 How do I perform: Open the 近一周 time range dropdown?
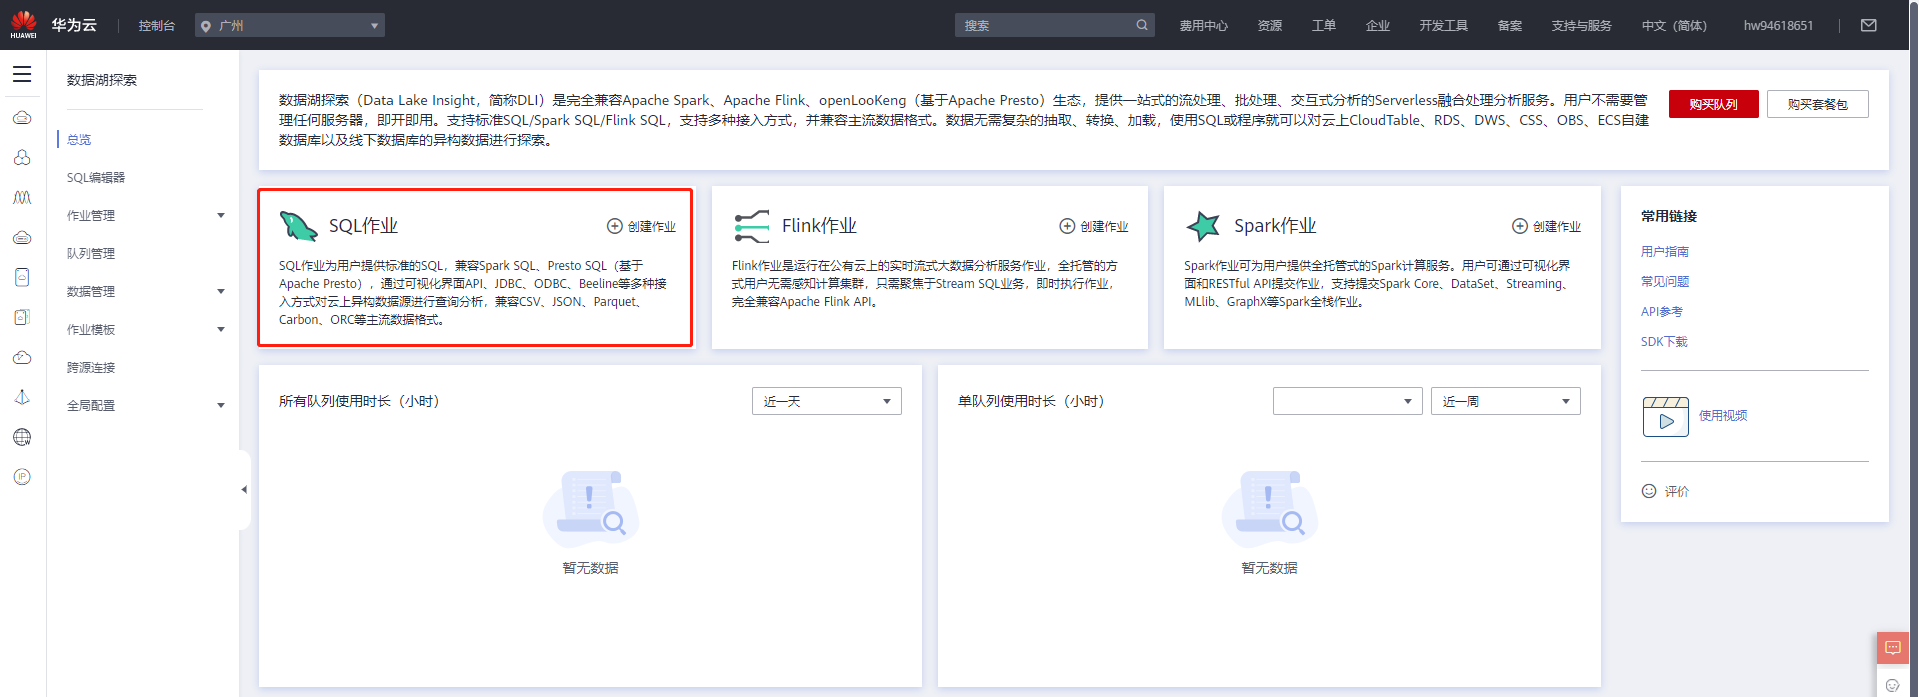pos(1505,401)
